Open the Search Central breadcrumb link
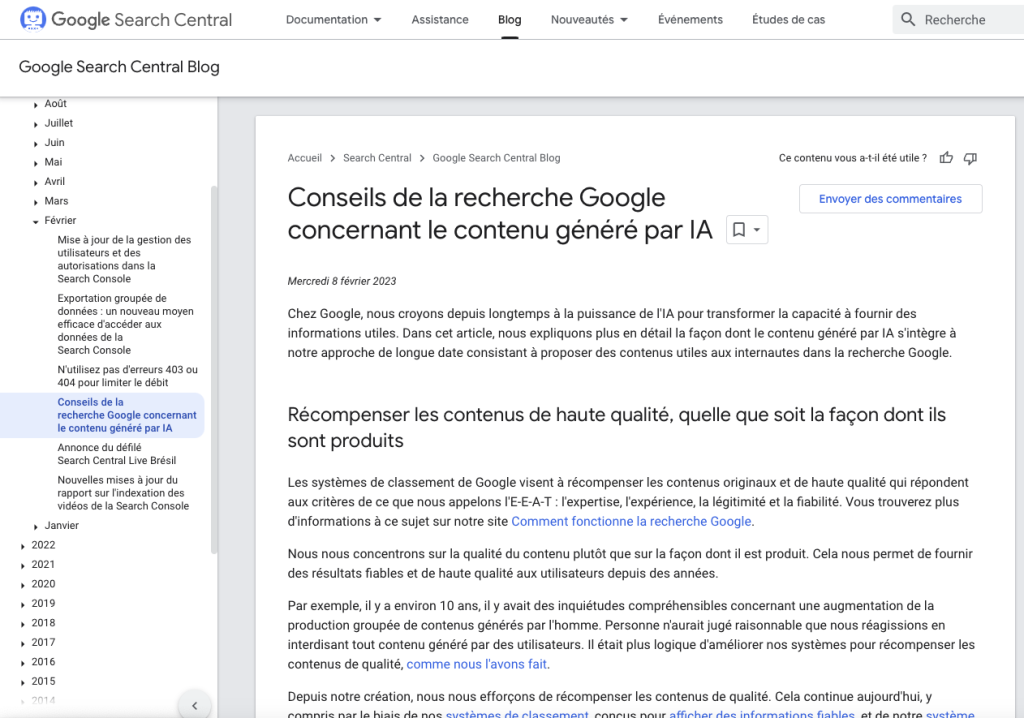The image size is (1024, 718). 377,158
